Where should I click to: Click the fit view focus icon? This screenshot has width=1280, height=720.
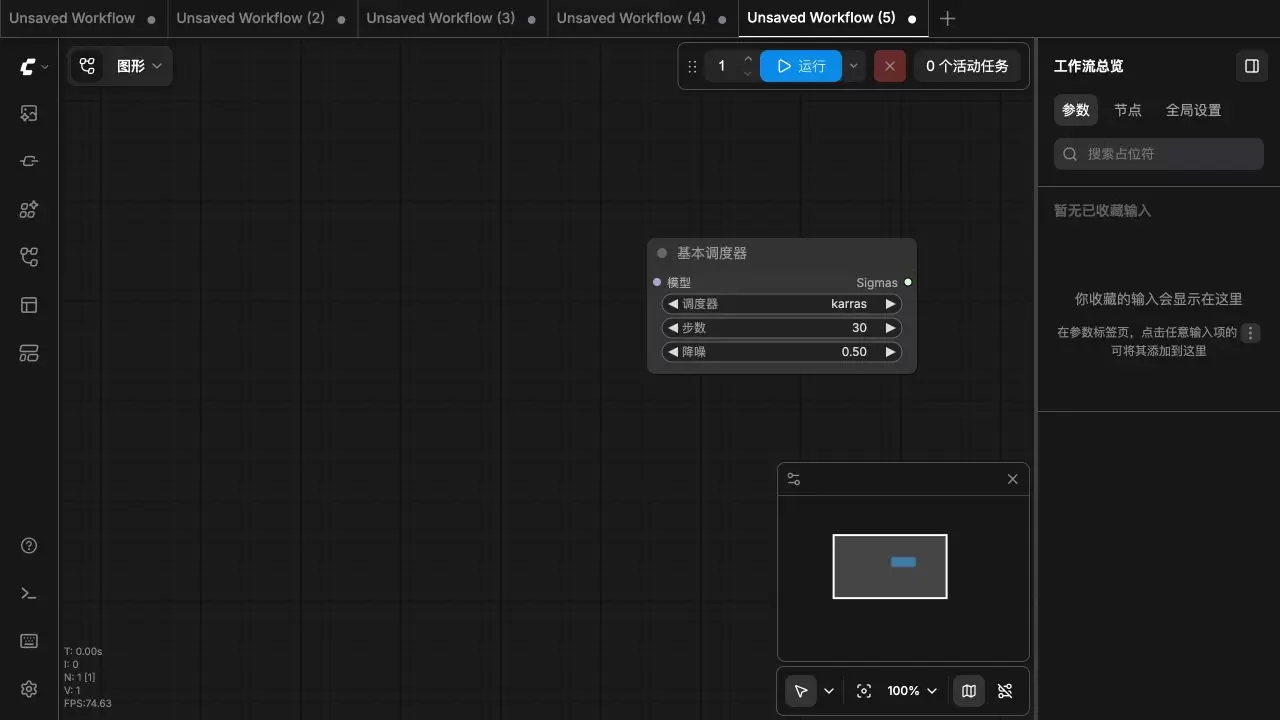(x=864, y=691)
